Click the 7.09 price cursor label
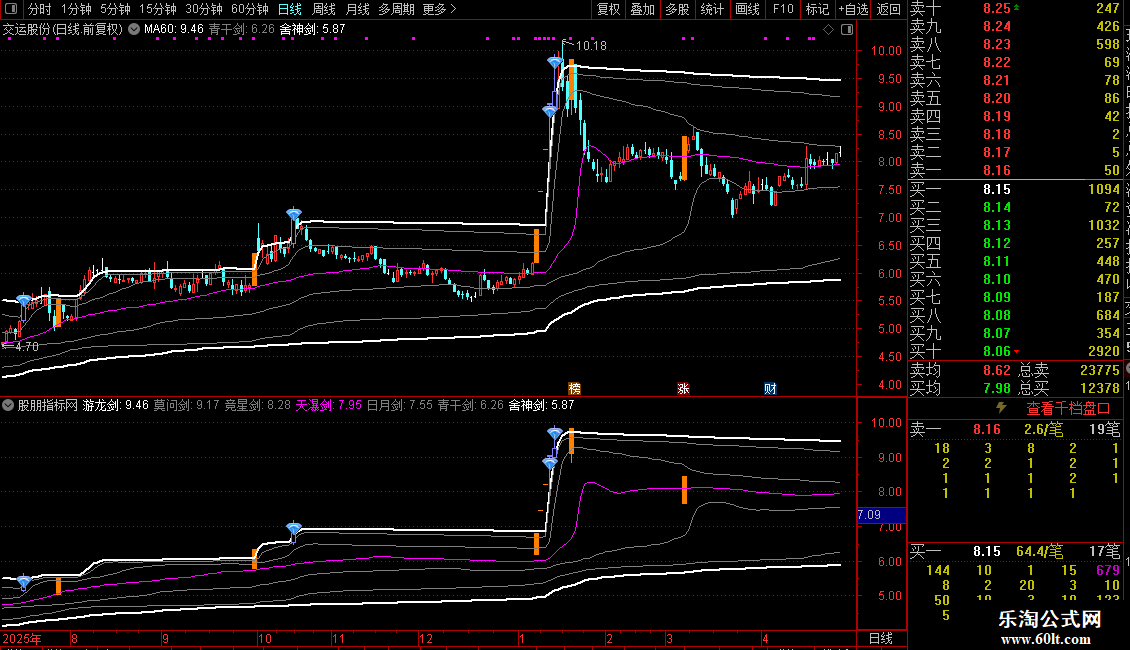The height and width of the screenshot is (650, 1130). tap(881, 515)
